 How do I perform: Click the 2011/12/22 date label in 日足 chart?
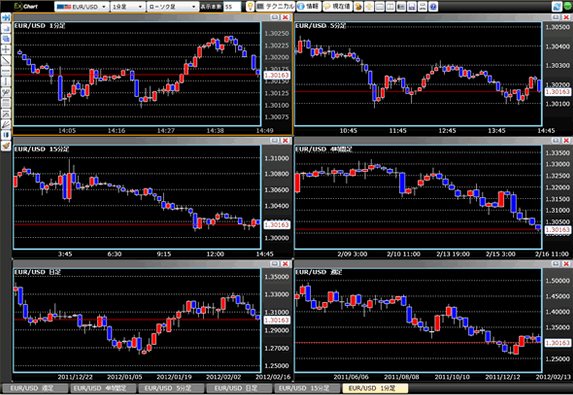75,377
